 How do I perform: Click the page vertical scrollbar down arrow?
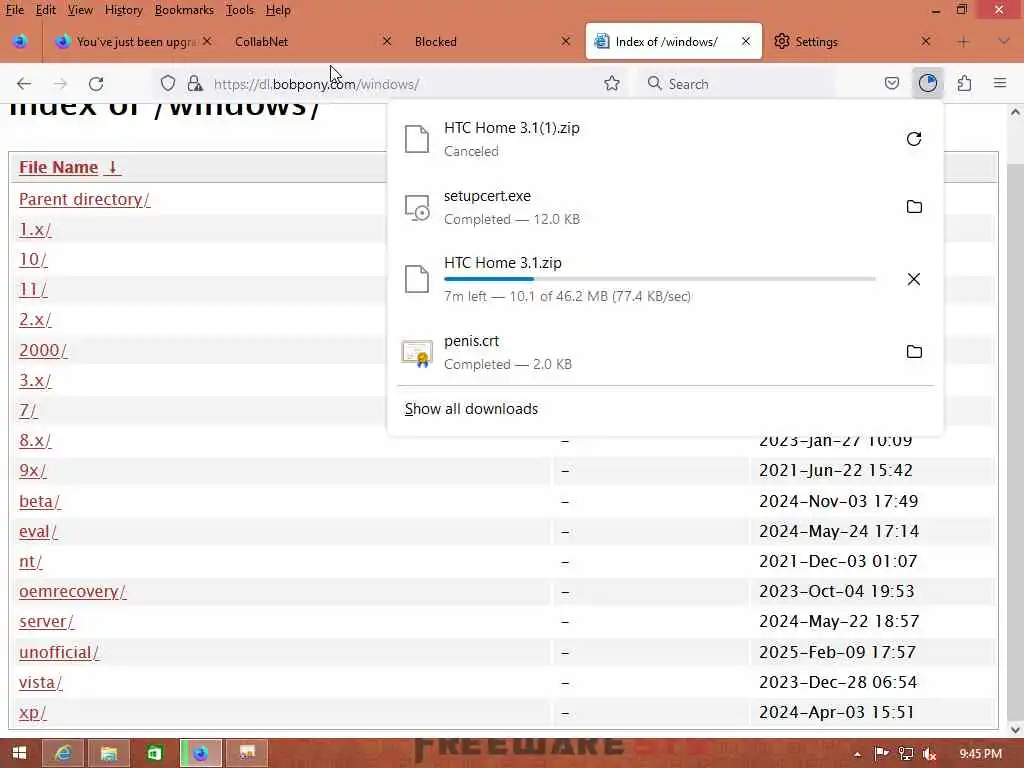click(x=1015, y=729)
